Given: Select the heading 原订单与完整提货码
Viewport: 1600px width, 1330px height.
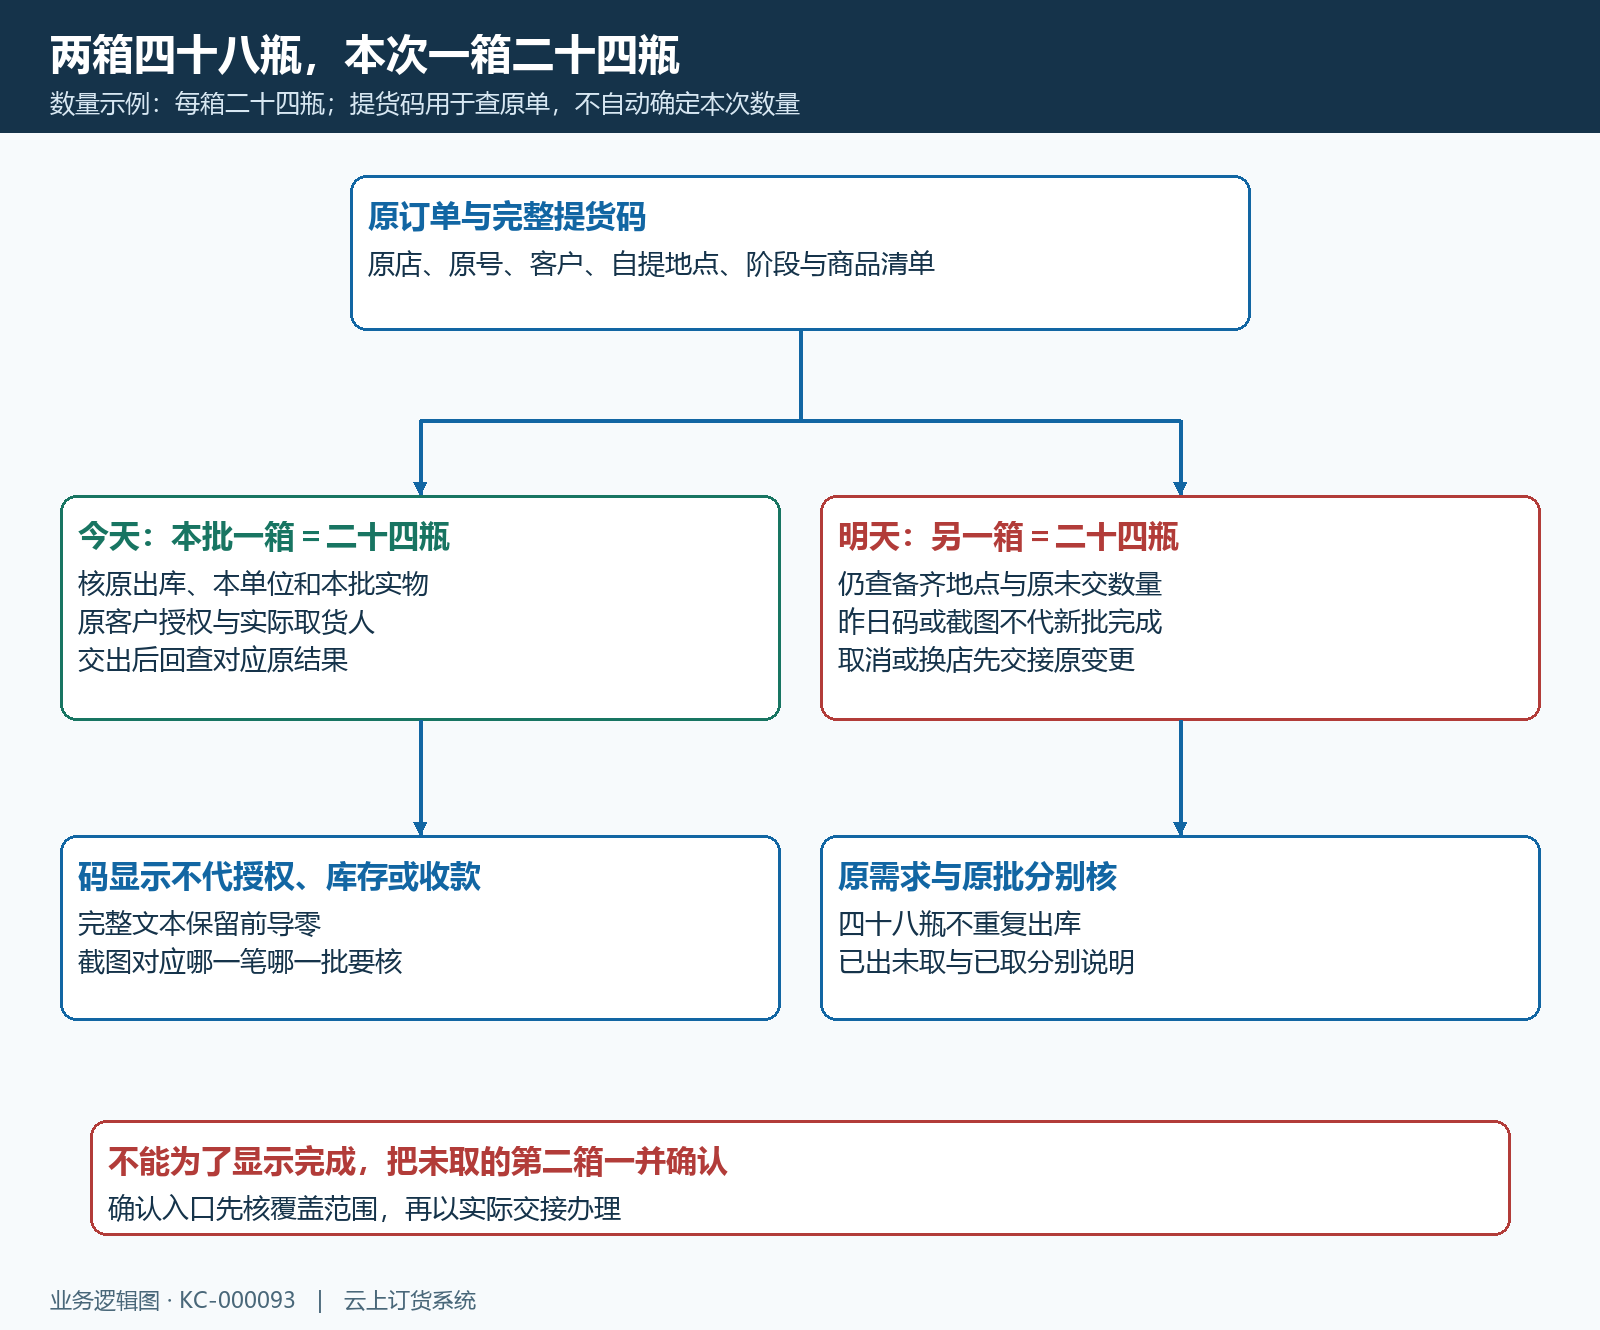Looking at the screenshot, I should 507,216.
